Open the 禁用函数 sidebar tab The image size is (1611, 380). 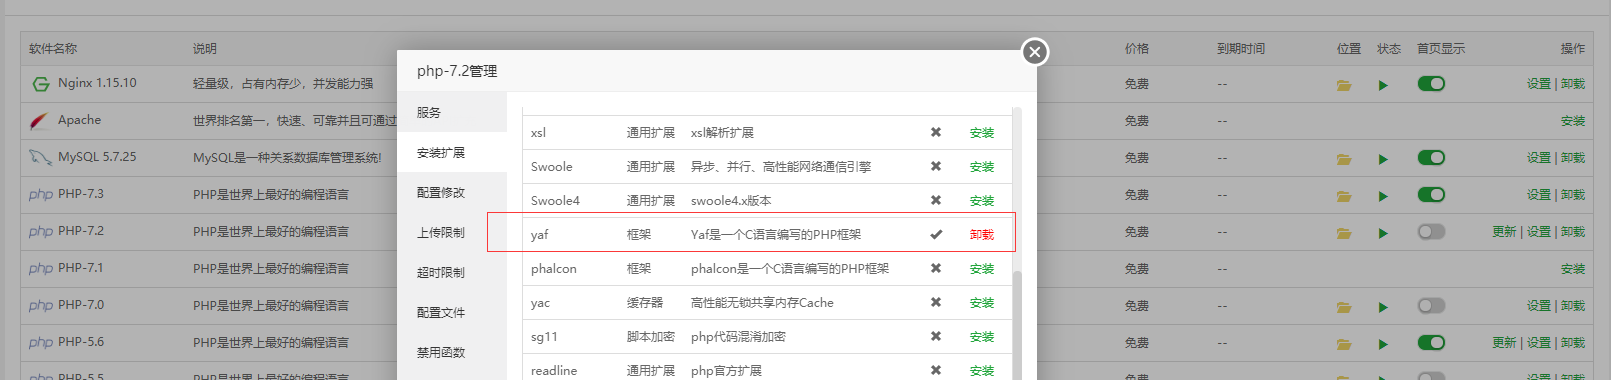point(452,352)
